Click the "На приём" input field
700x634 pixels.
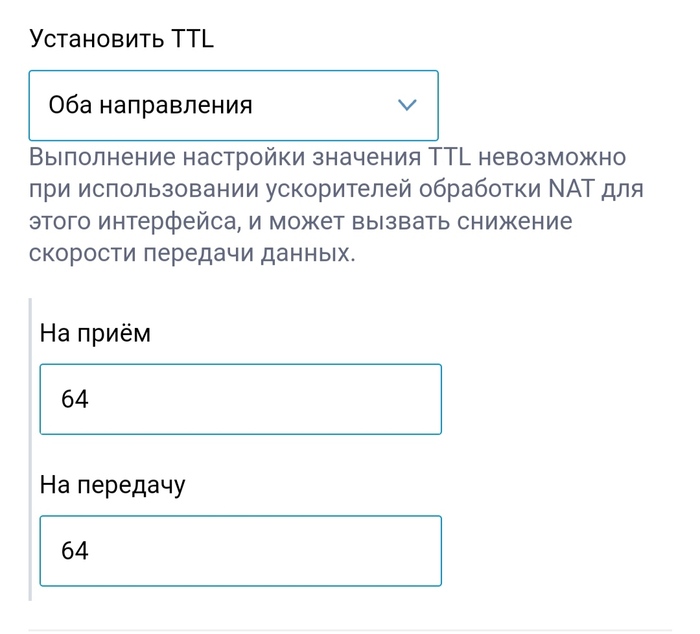tap(240, 399)
